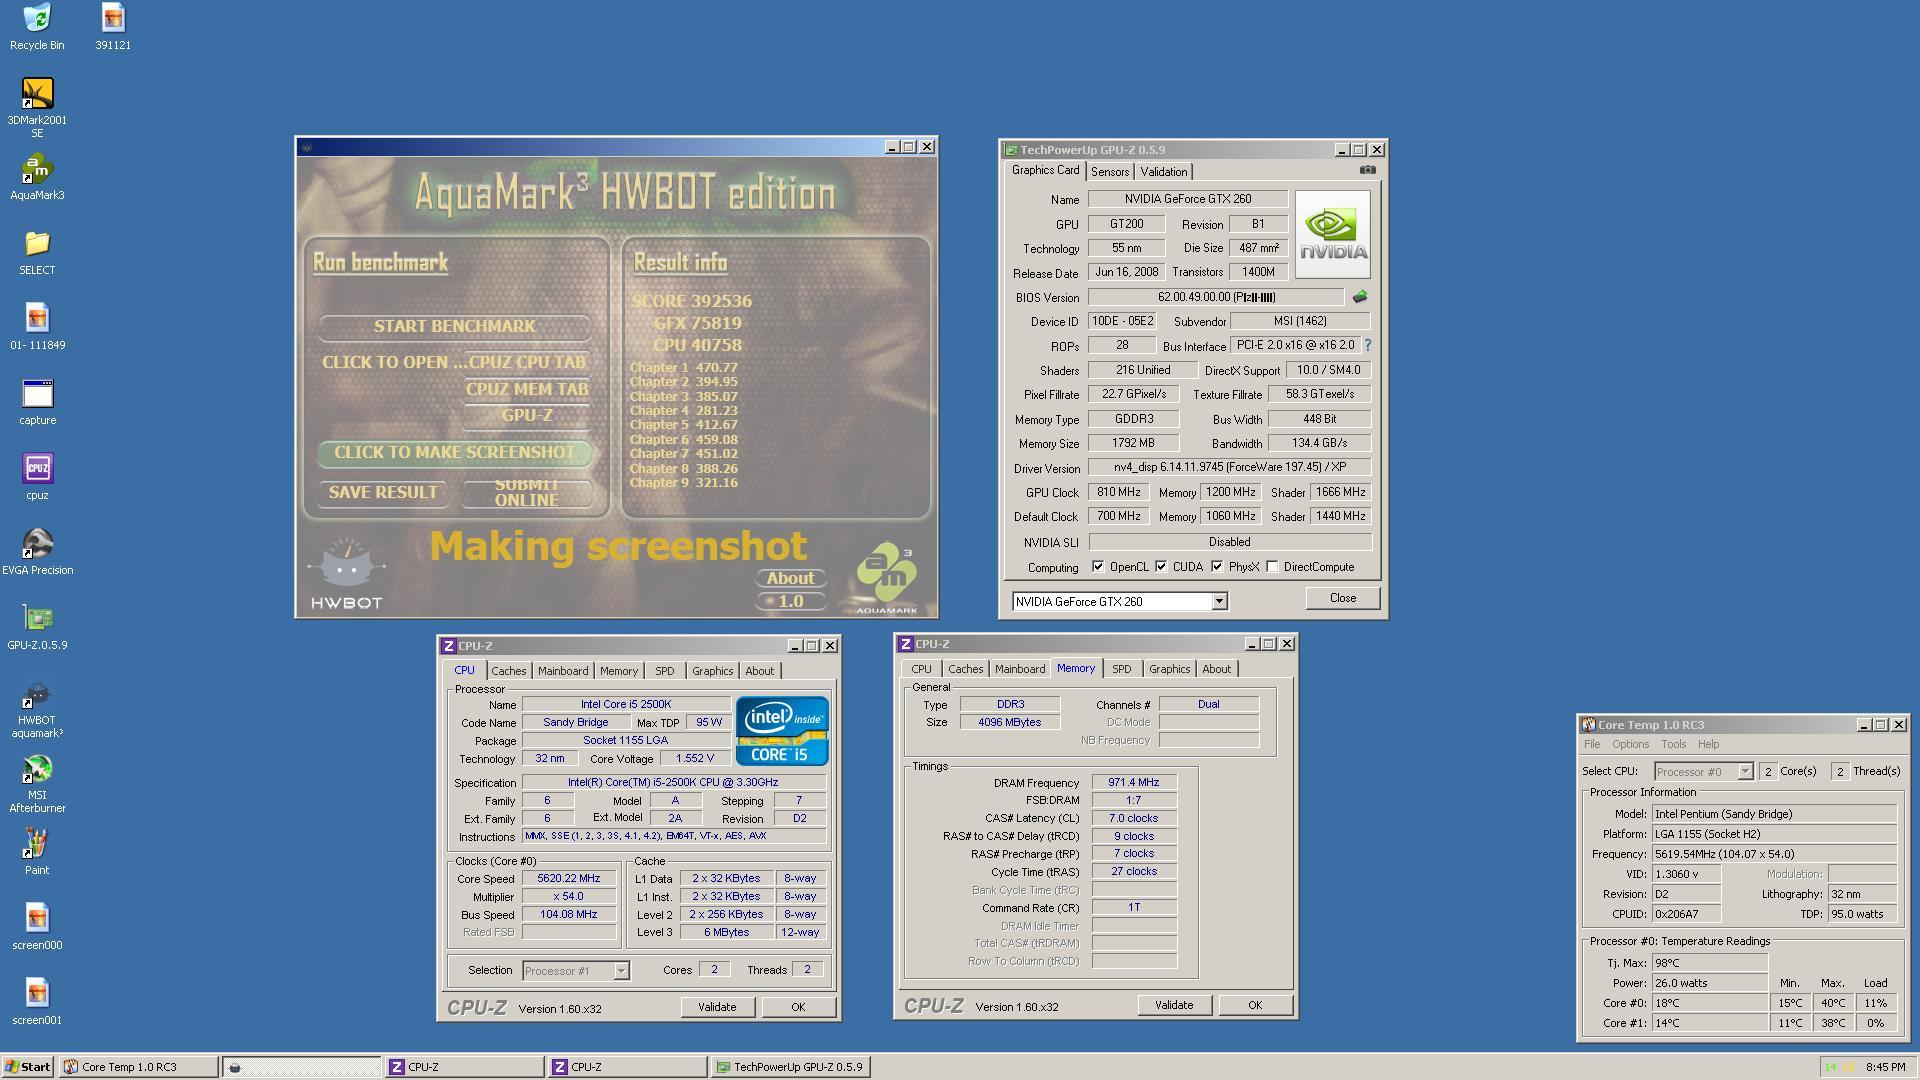
Task: Toggle the PhysX checkbox in GPU-Z
Action: click(1217, 566)
